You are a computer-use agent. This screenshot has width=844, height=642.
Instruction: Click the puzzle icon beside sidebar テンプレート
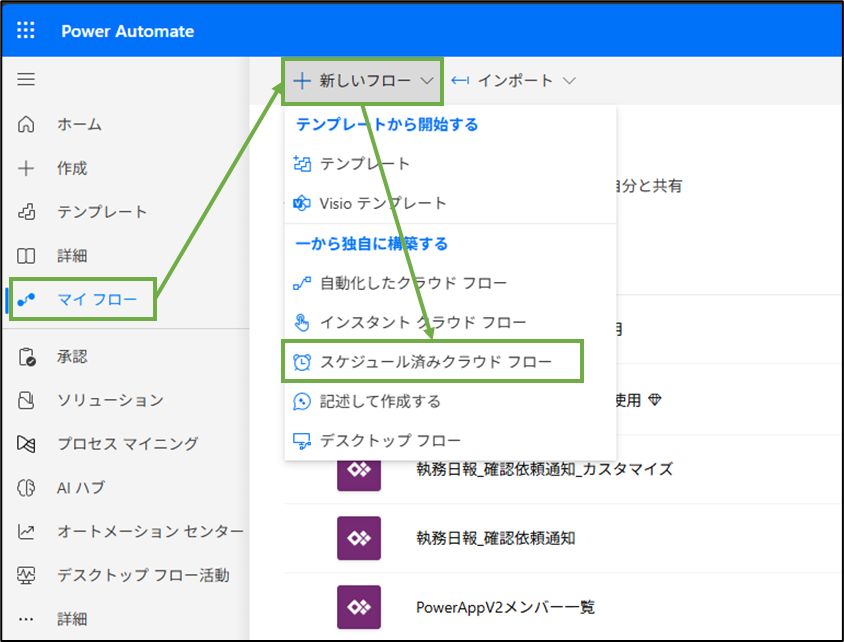click(26, 212)
